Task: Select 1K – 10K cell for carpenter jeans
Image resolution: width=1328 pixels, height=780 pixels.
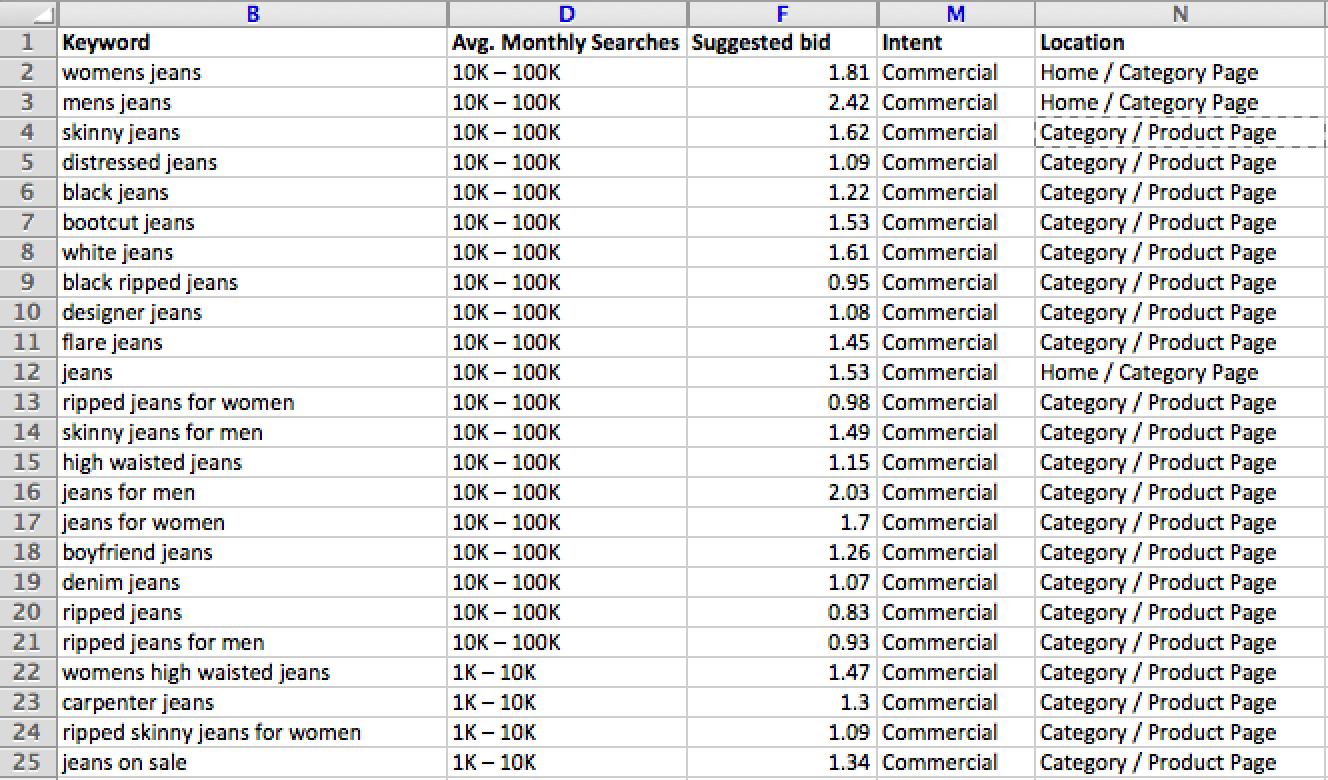Action: pyautogui.click(x=566, y=702)
